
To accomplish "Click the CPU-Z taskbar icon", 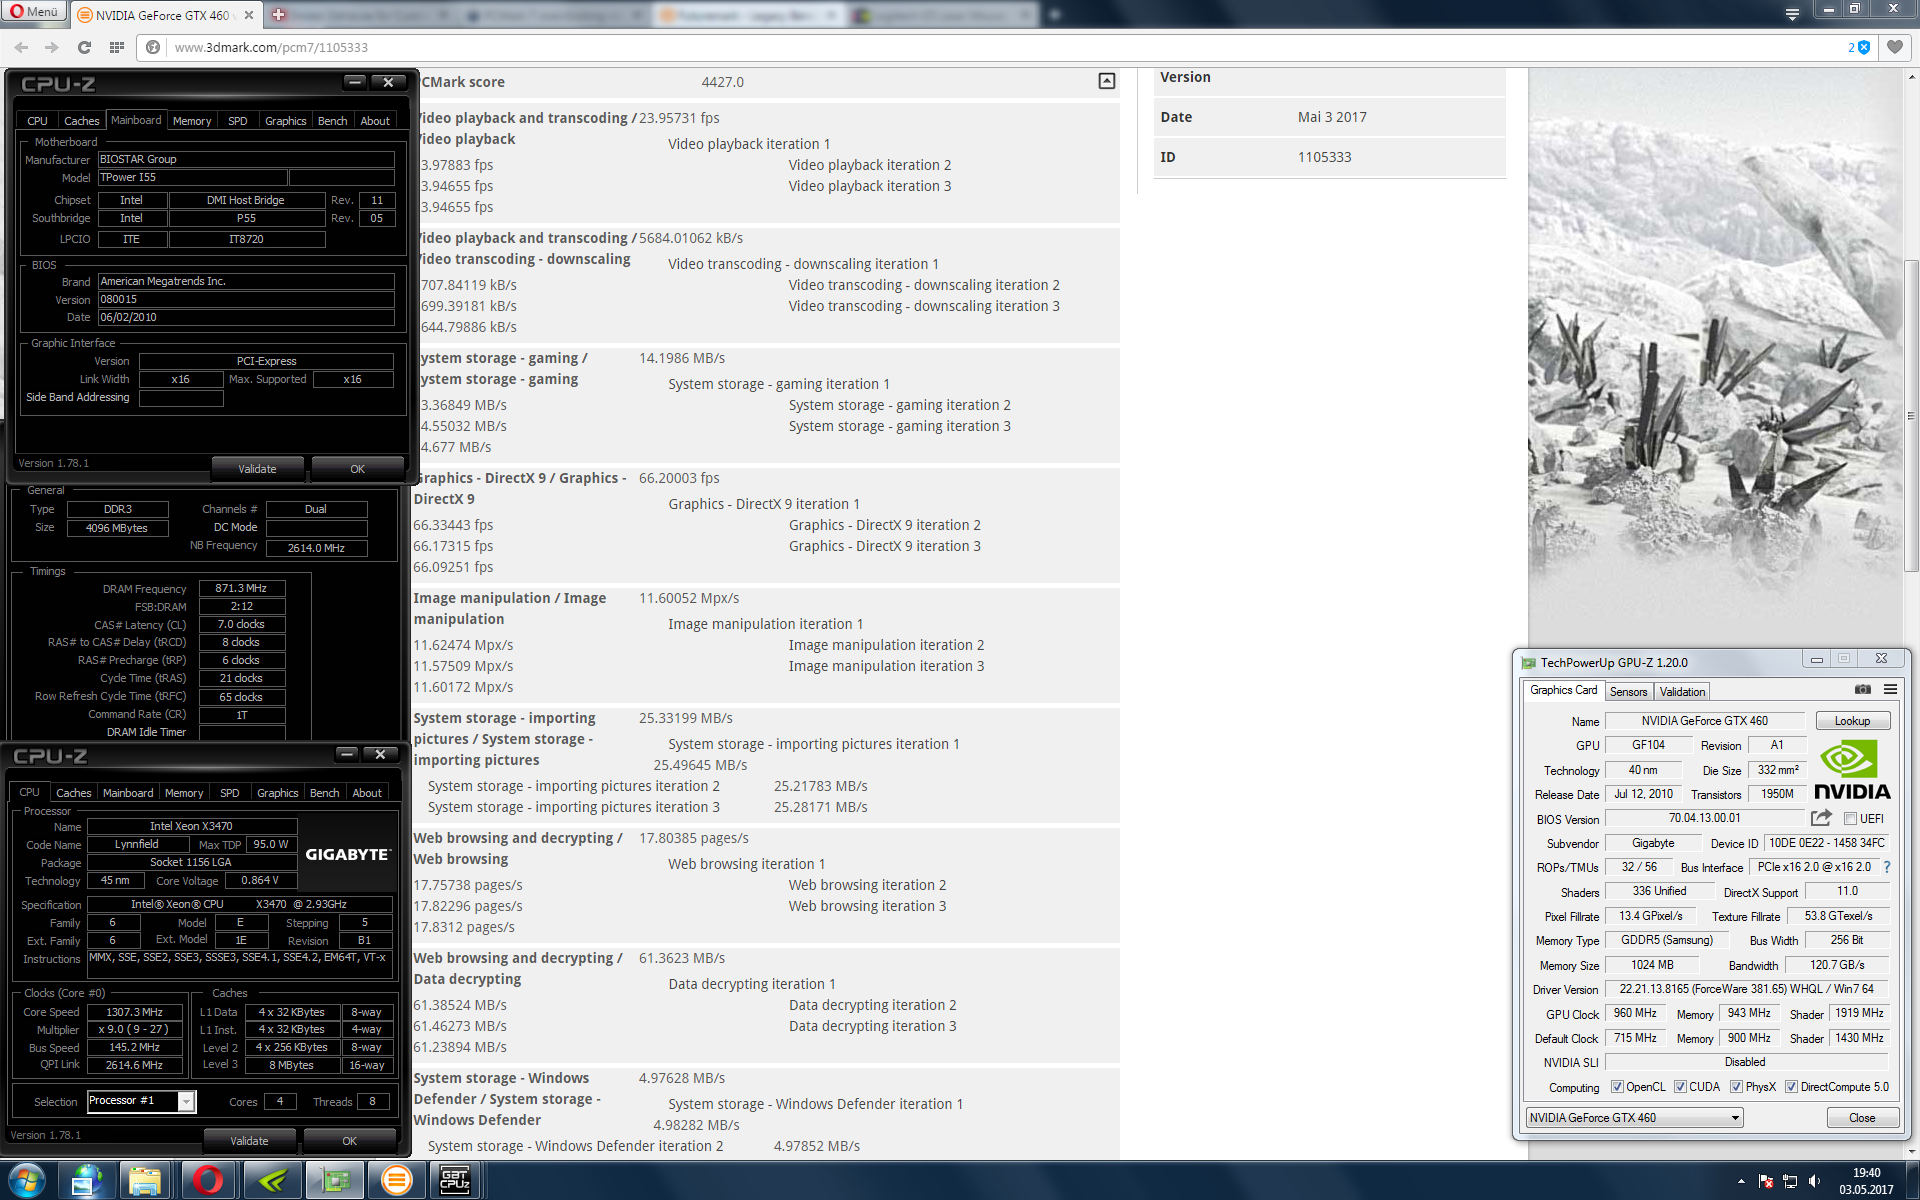I will click(x=455, y=1181).
